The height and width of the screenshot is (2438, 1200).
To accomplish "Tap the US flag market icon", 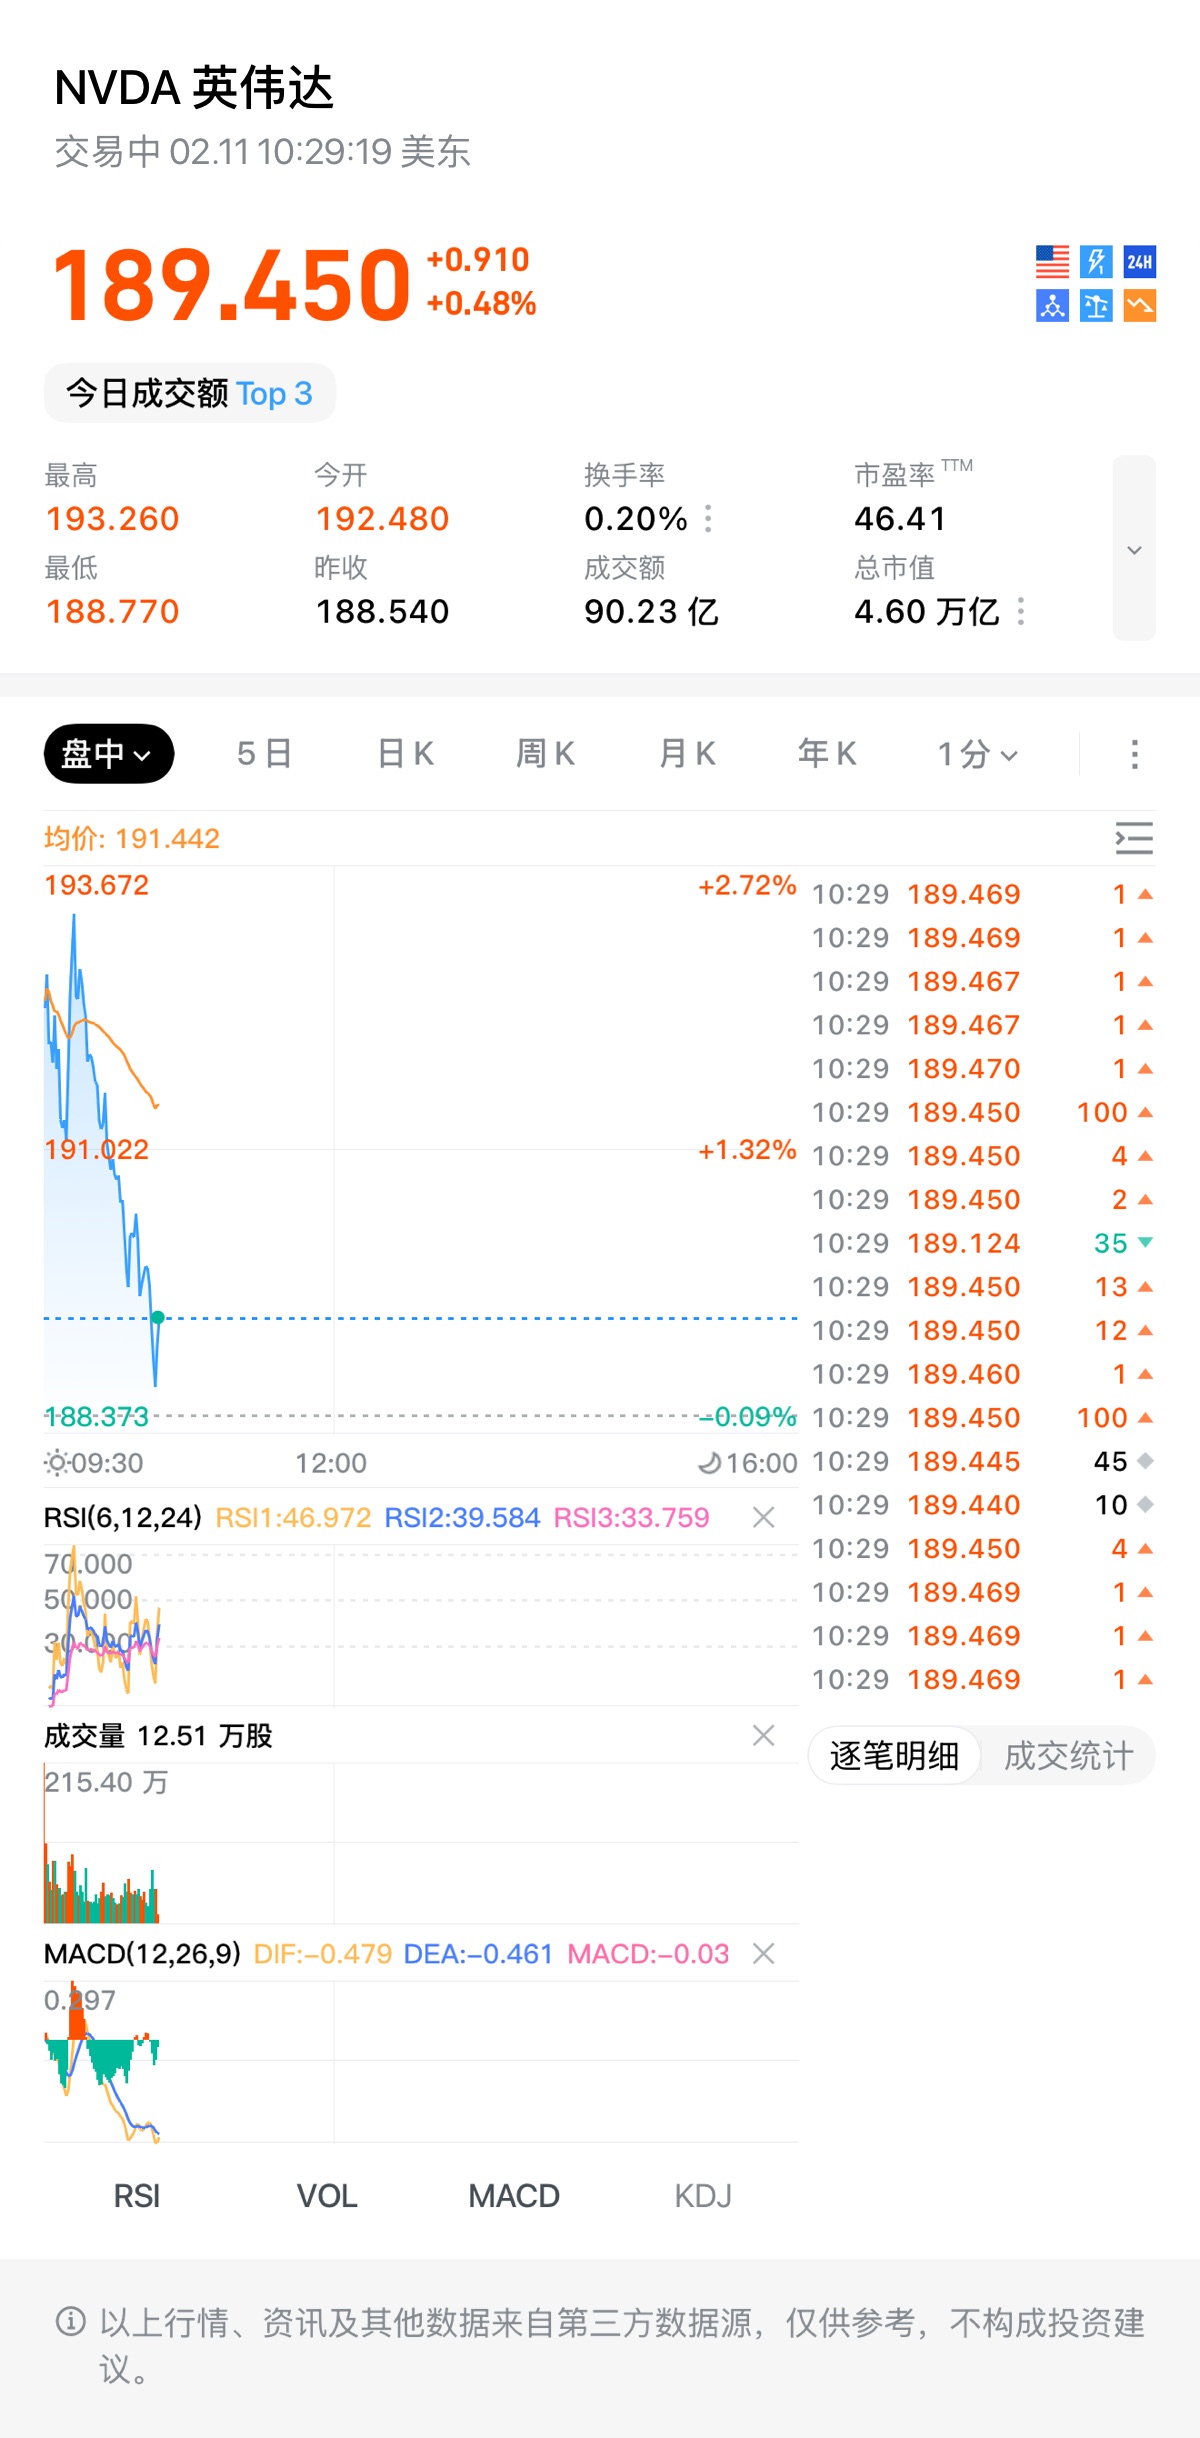I will click(x=1052, y=262).
